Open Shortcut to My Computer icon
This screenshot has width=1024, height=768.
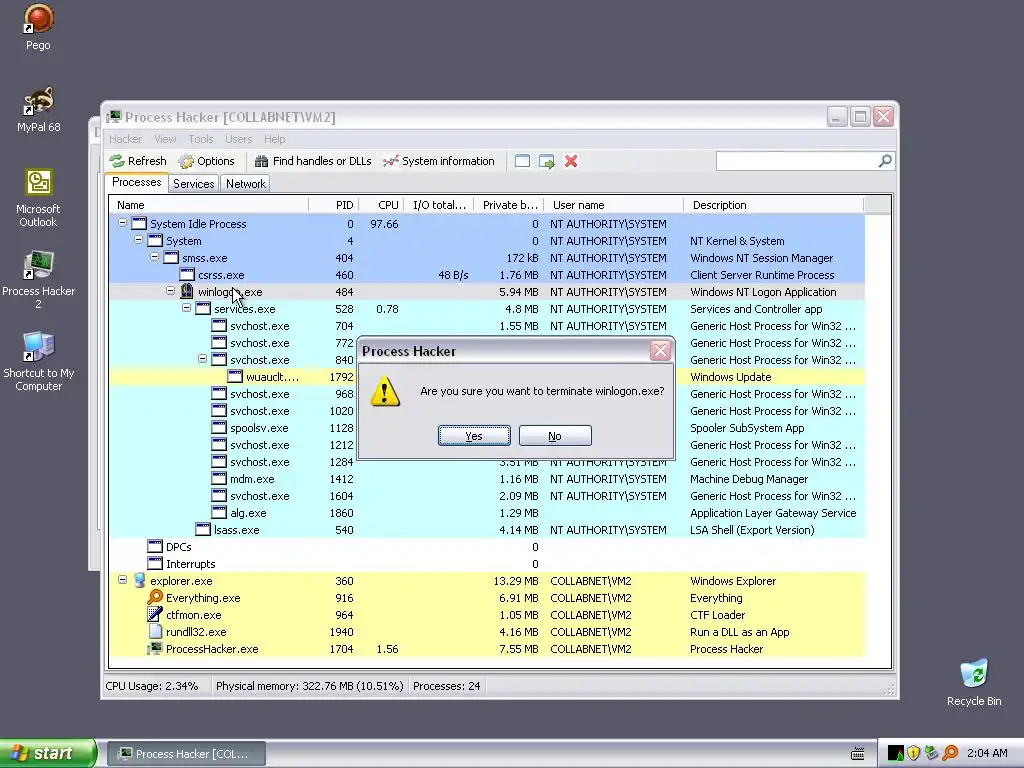pos(39,362)
